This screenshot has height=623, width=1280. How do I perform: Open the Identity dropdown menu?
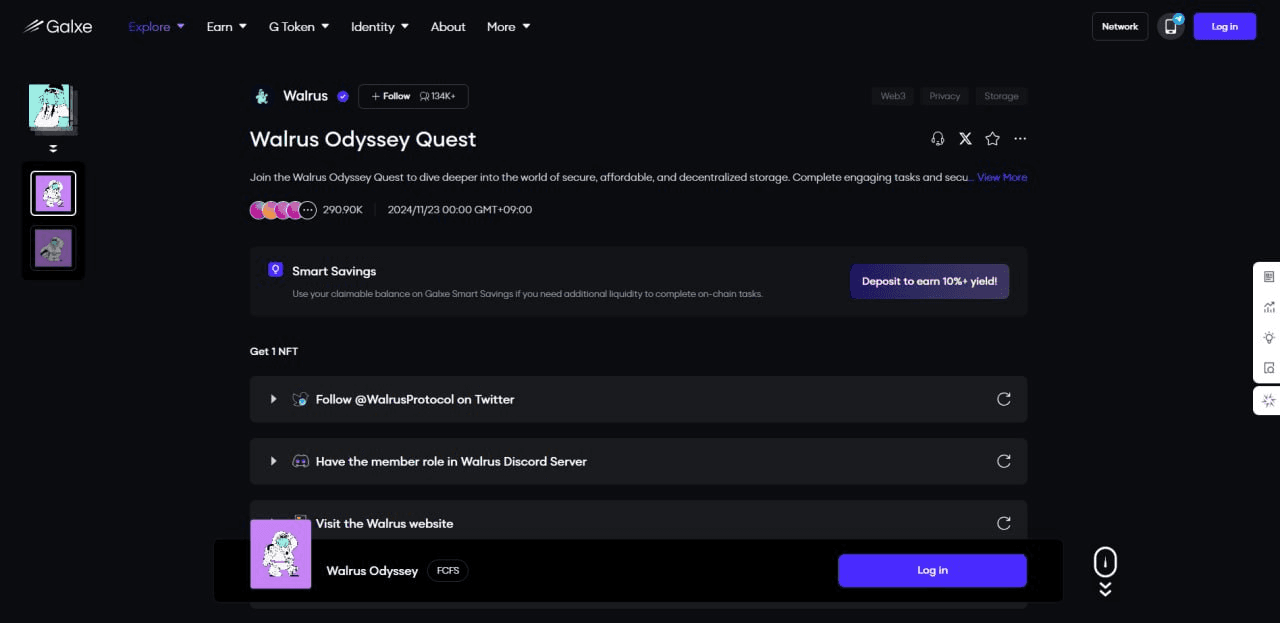tap(380, 26)
